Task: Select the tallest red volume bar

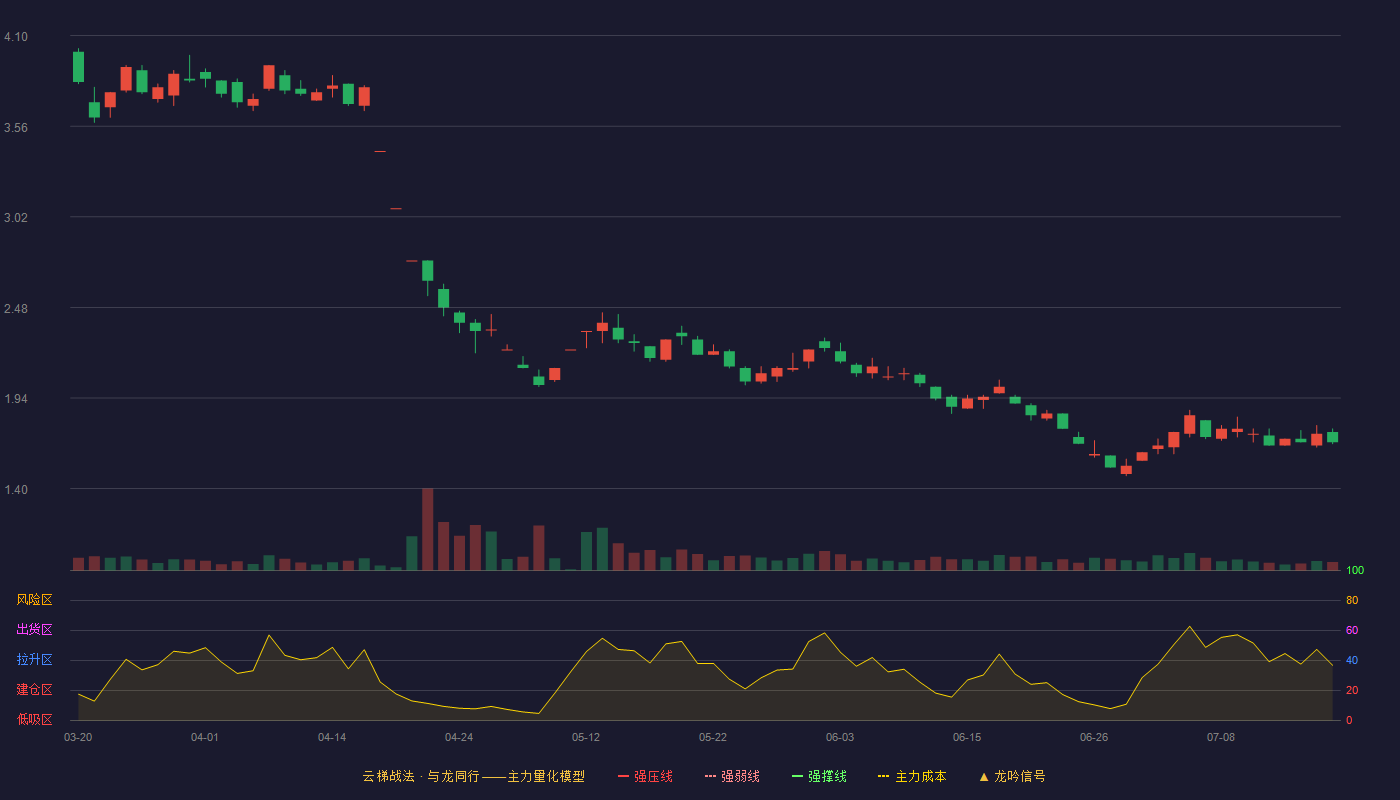Action: coord(427,529)
